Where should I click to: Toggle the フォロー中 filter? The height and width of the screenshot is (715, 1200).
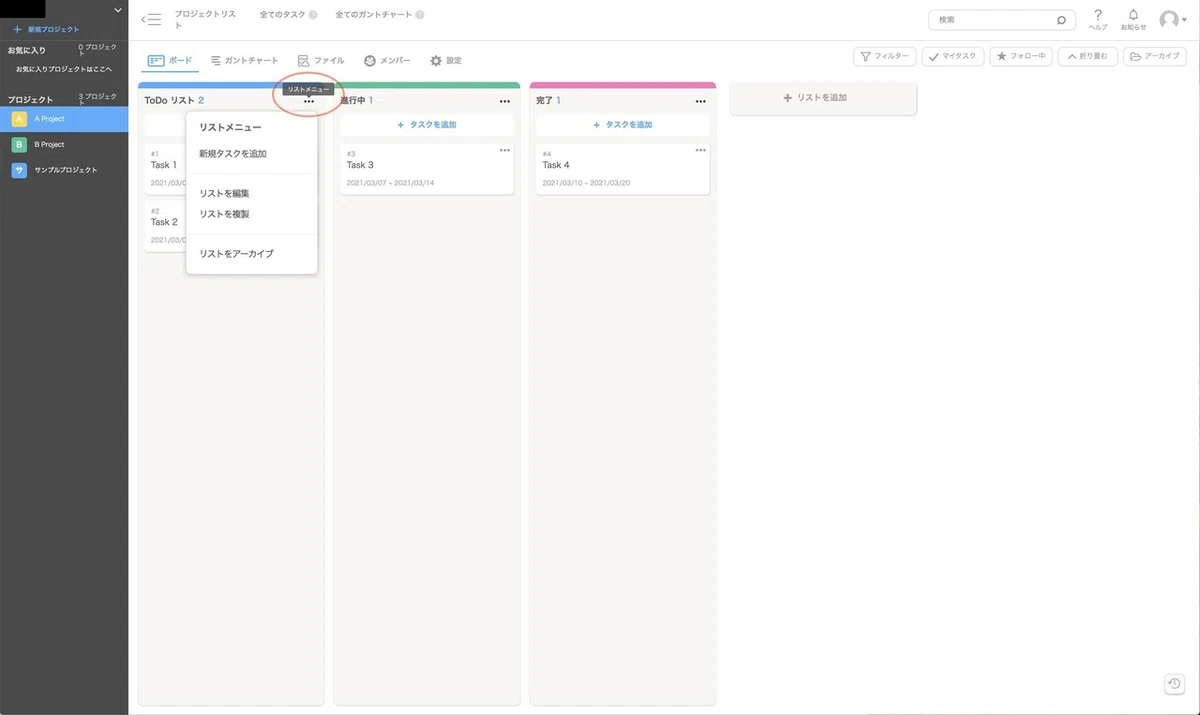1021,57
